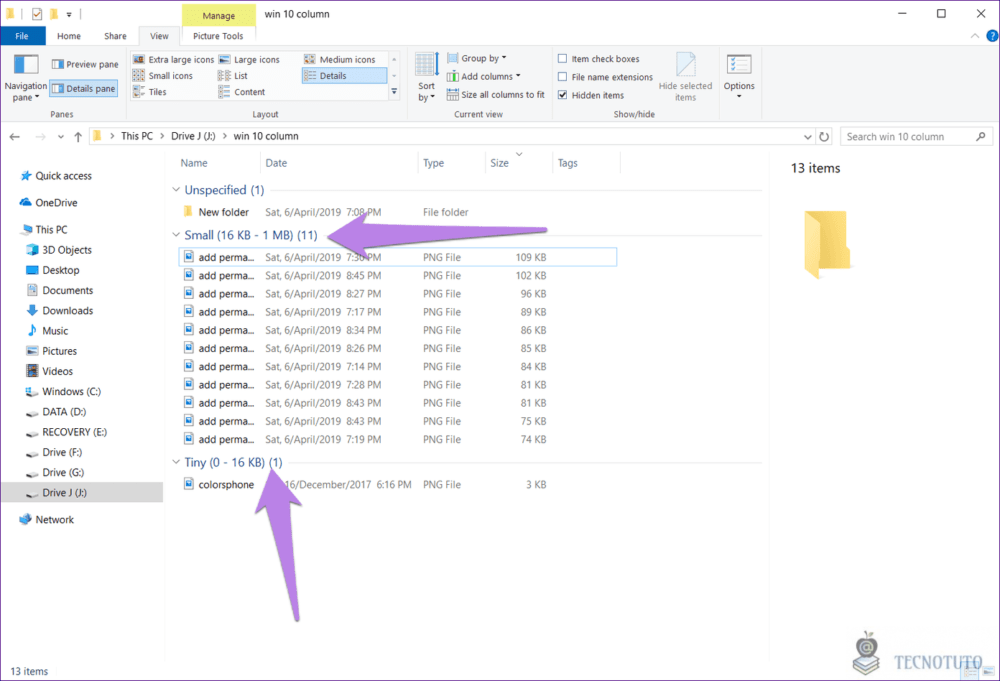Switch to the Share ribbon tab
Screen dimensions: 1000x681
(115, 36)
